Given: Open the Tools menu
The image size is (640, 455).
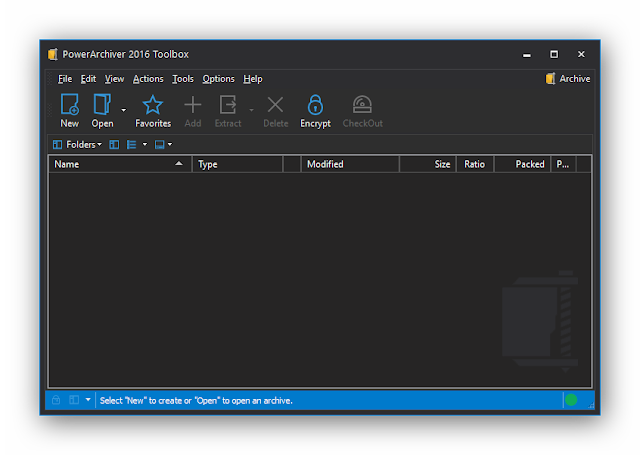Looking at the screenshot, I should pyautogui.click(x=183, y=79).
